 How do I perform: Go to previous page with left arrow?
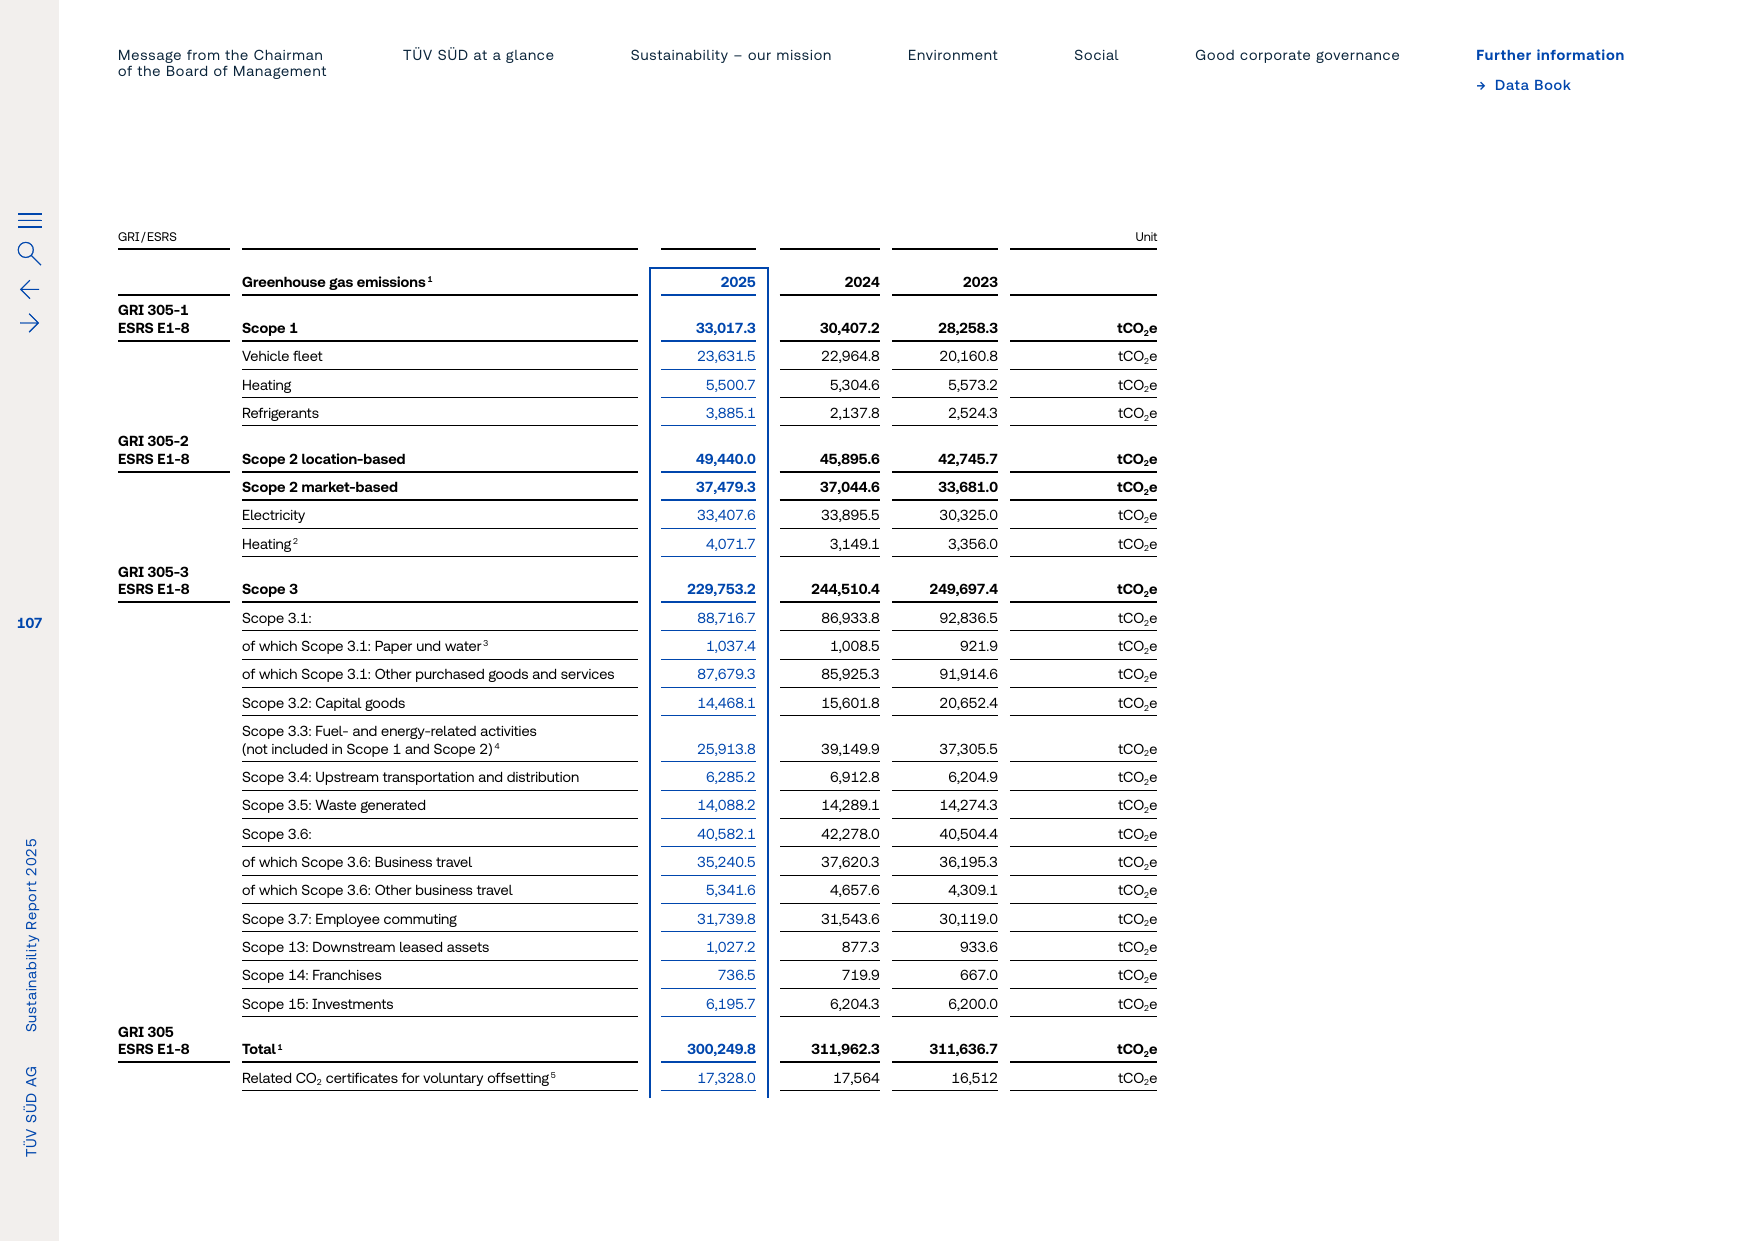coord(30,290)
